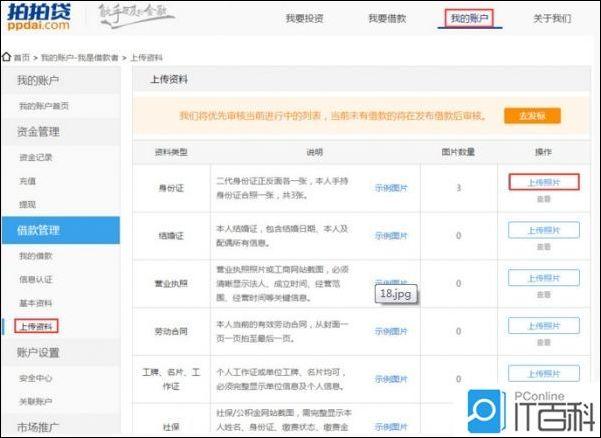Open 示例图片 link for 劳动合同
The image size is (601, 438).
click(391, 331)
